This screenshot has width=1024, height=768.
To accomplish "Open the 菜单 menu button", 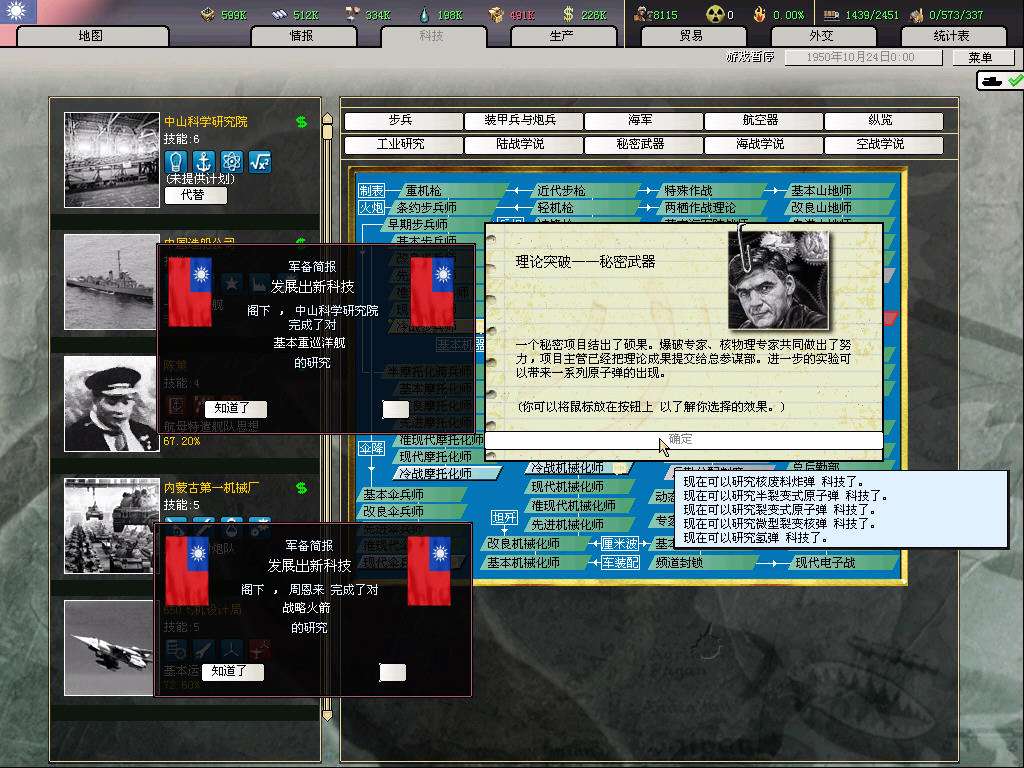I will 982,57.
